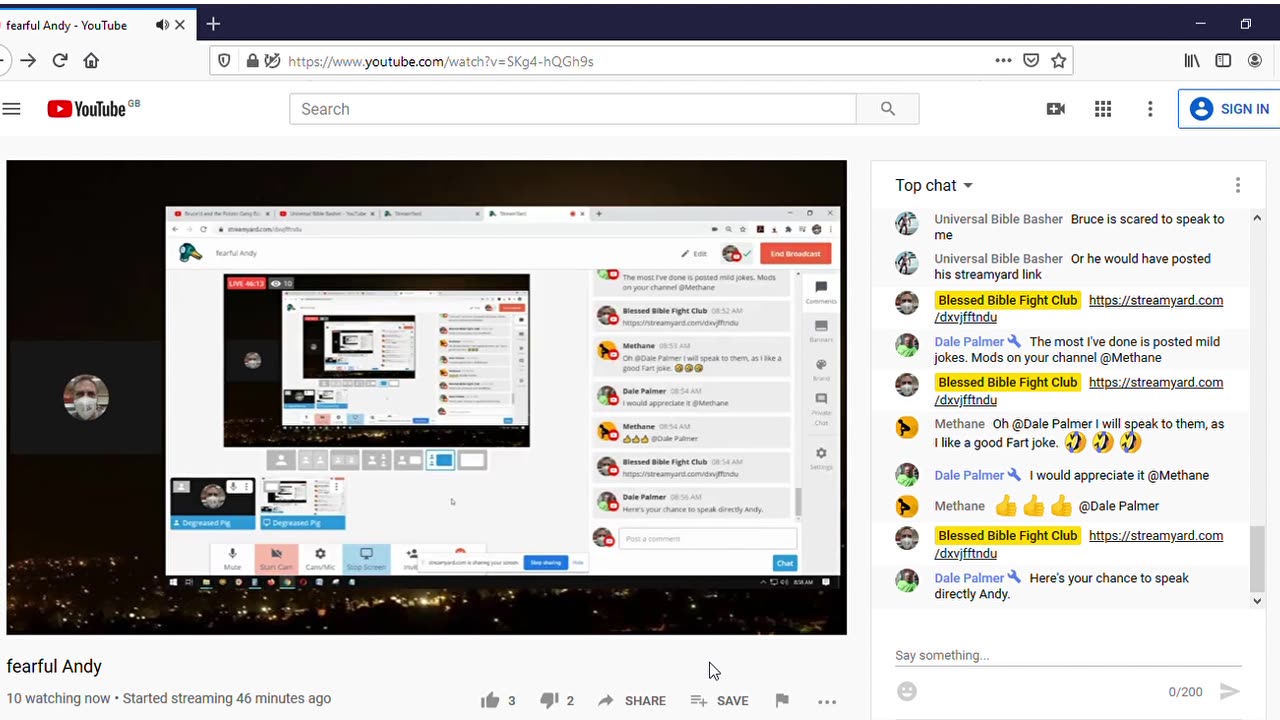Open tracking protection shield icon

tap(224, 60)
